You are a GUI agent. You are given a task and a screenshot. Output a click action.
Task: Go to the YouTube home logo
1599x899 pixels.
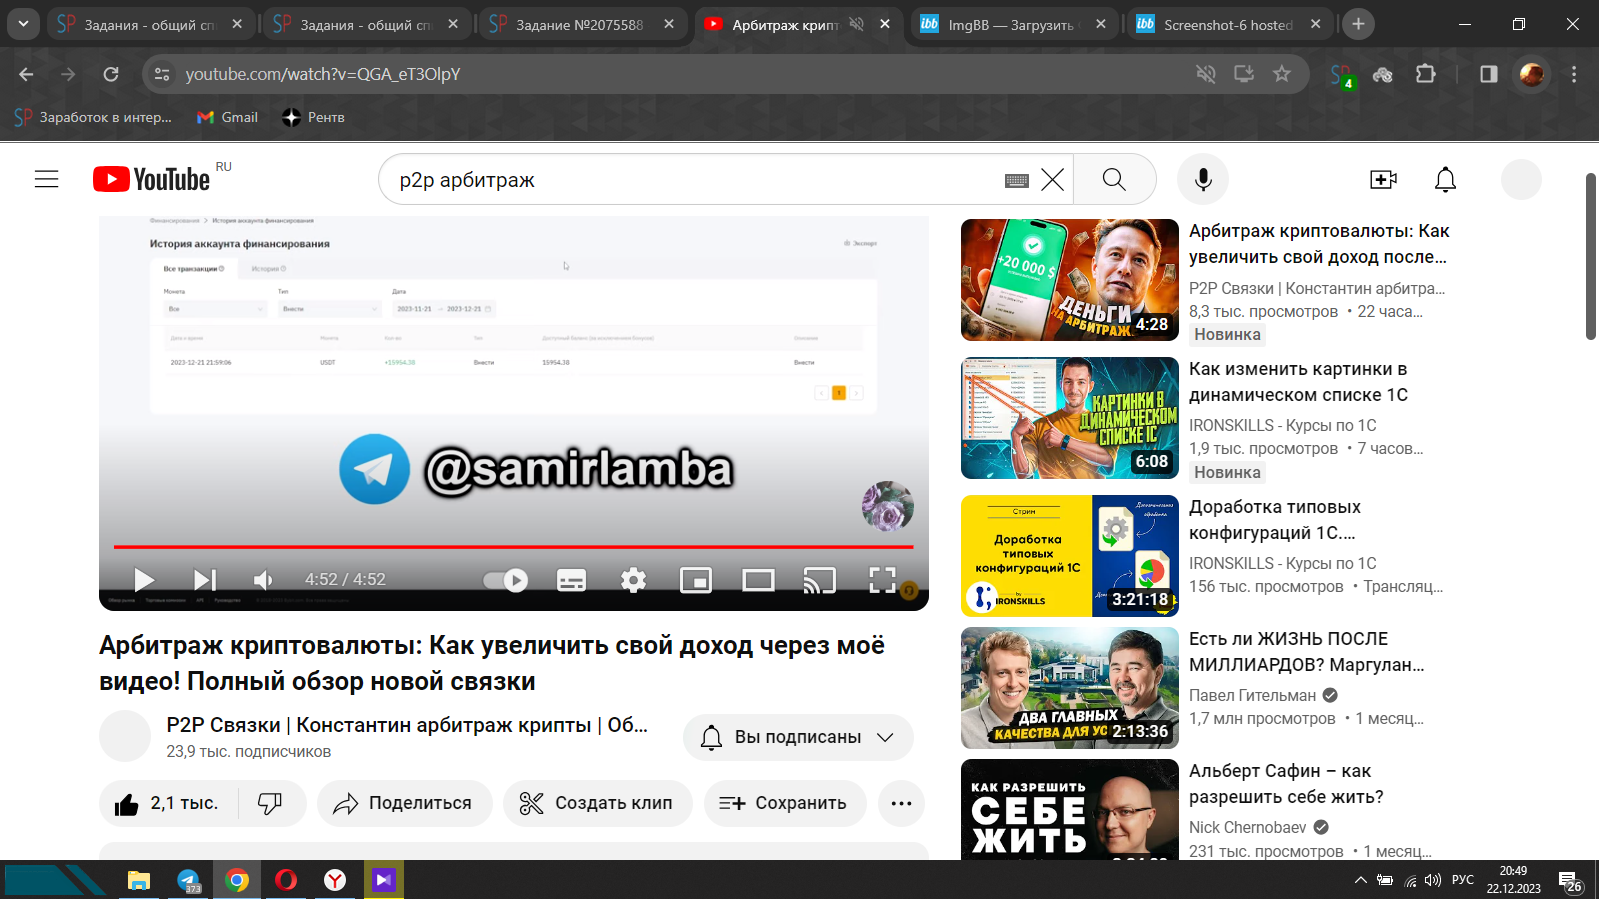151,179
